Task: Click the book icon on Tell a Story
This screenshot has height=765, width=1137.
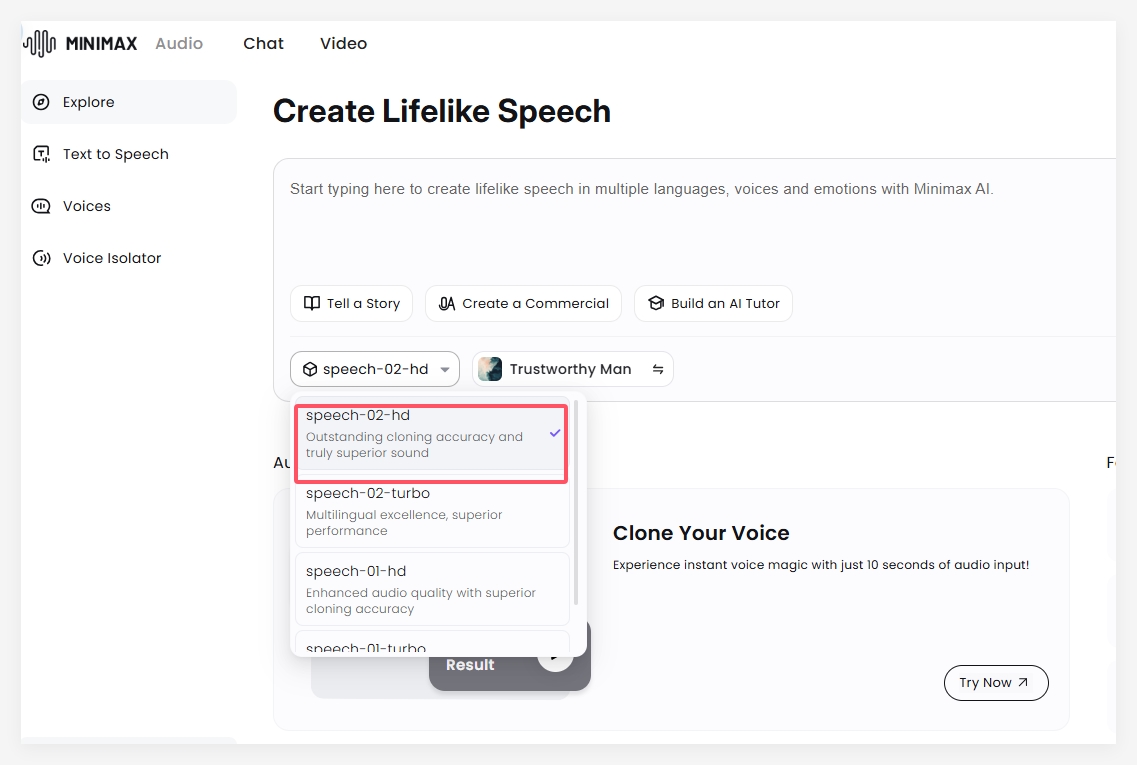Action: [x=312, y=304]
